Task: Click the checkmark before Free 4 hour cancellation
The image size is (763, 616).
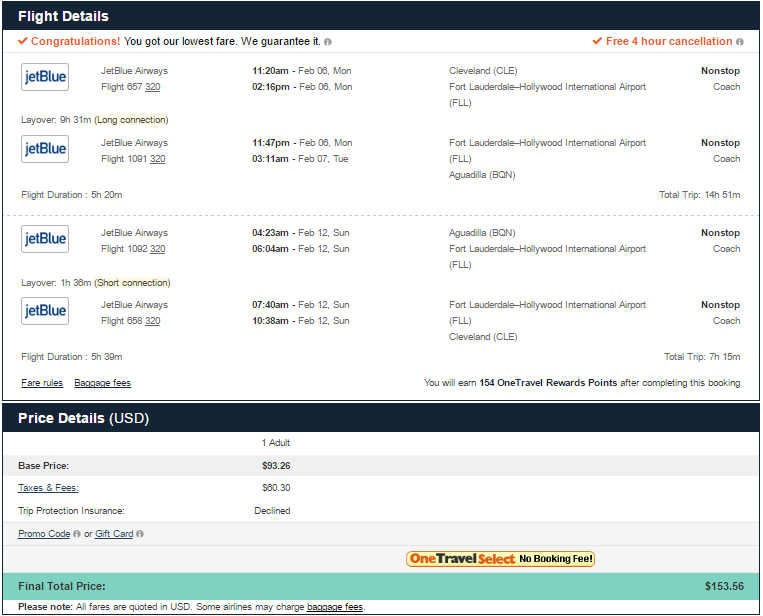Action: point(597,41)
